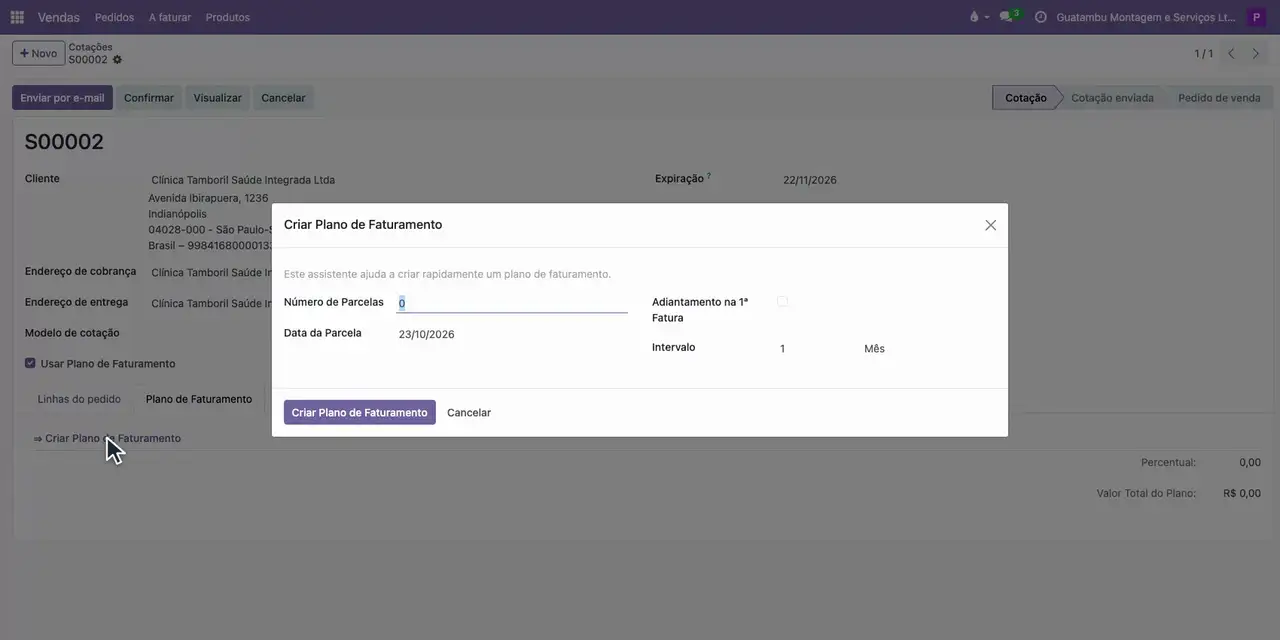Open the A faturar menu
1280x640 pixels.
170,17
